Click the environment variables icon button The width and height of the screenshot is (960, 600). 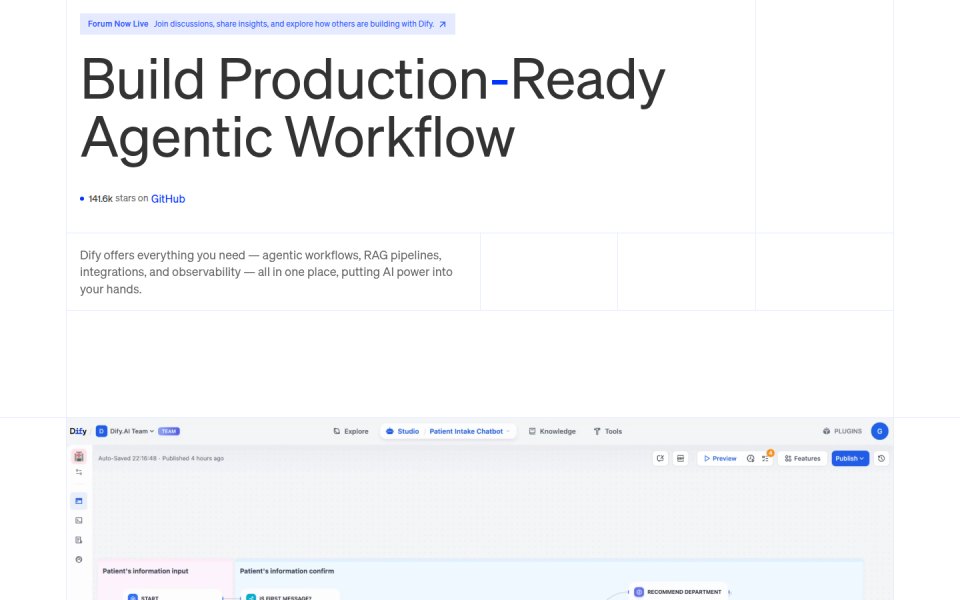[x=680, y=458]
